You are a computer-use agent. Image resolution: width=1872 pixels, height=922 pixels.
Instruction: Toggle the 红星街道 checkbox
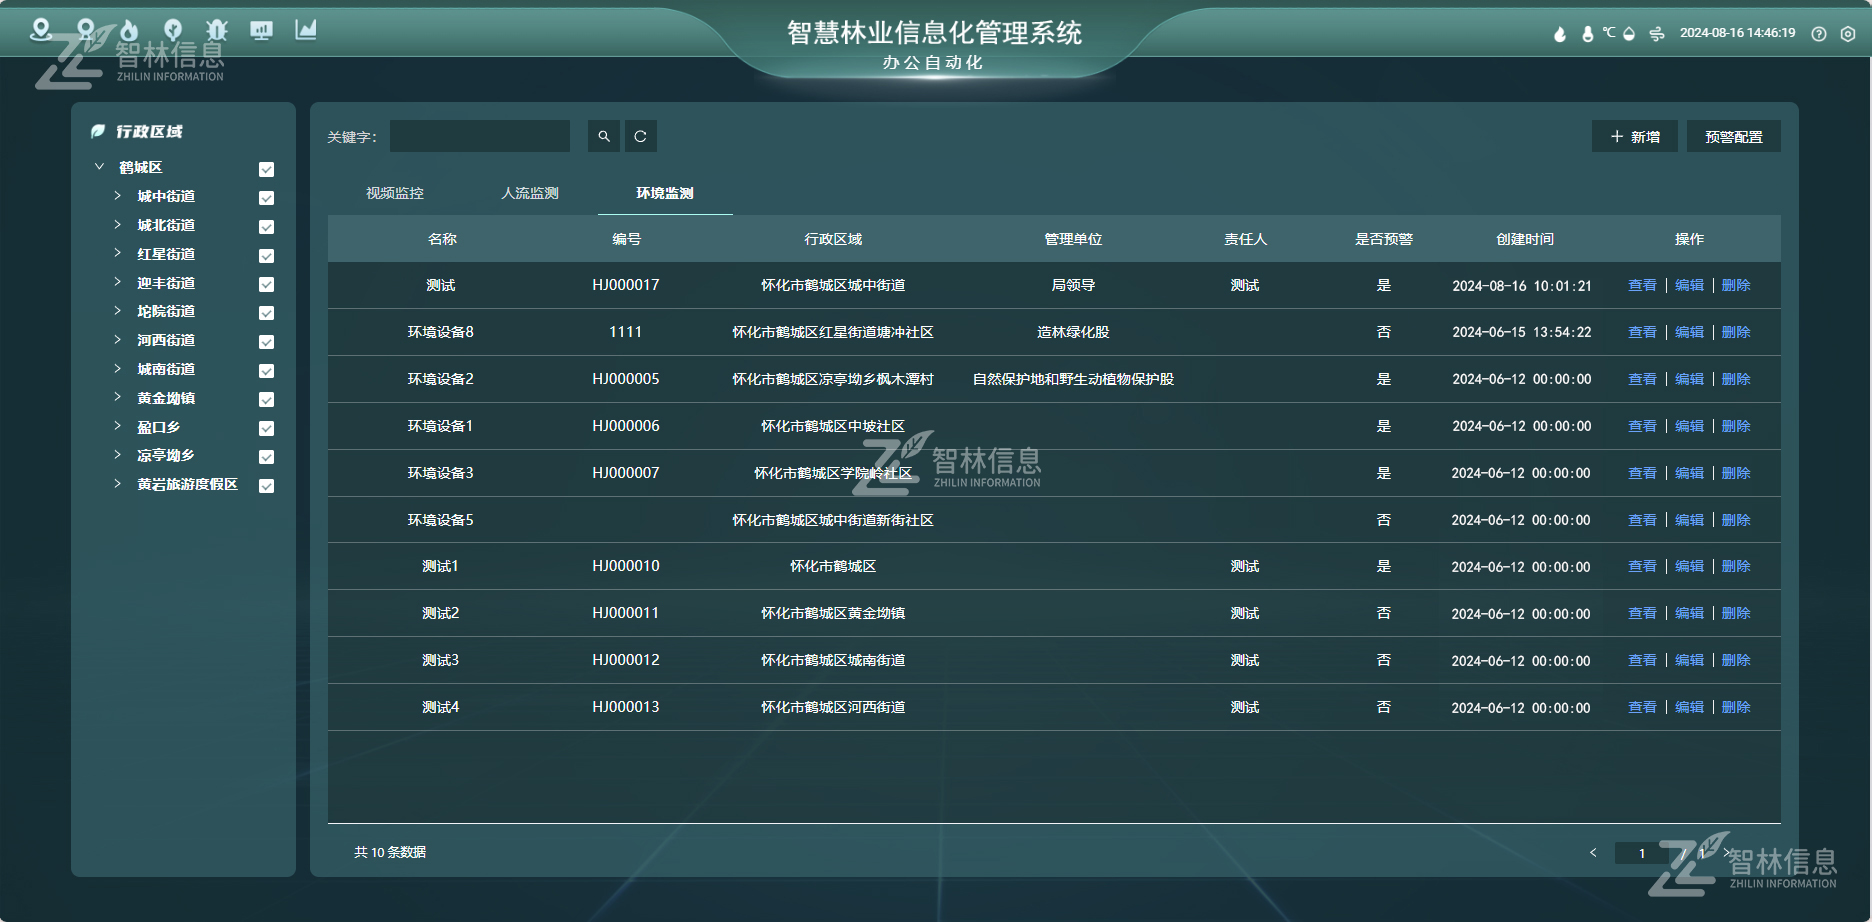[266, 256]
